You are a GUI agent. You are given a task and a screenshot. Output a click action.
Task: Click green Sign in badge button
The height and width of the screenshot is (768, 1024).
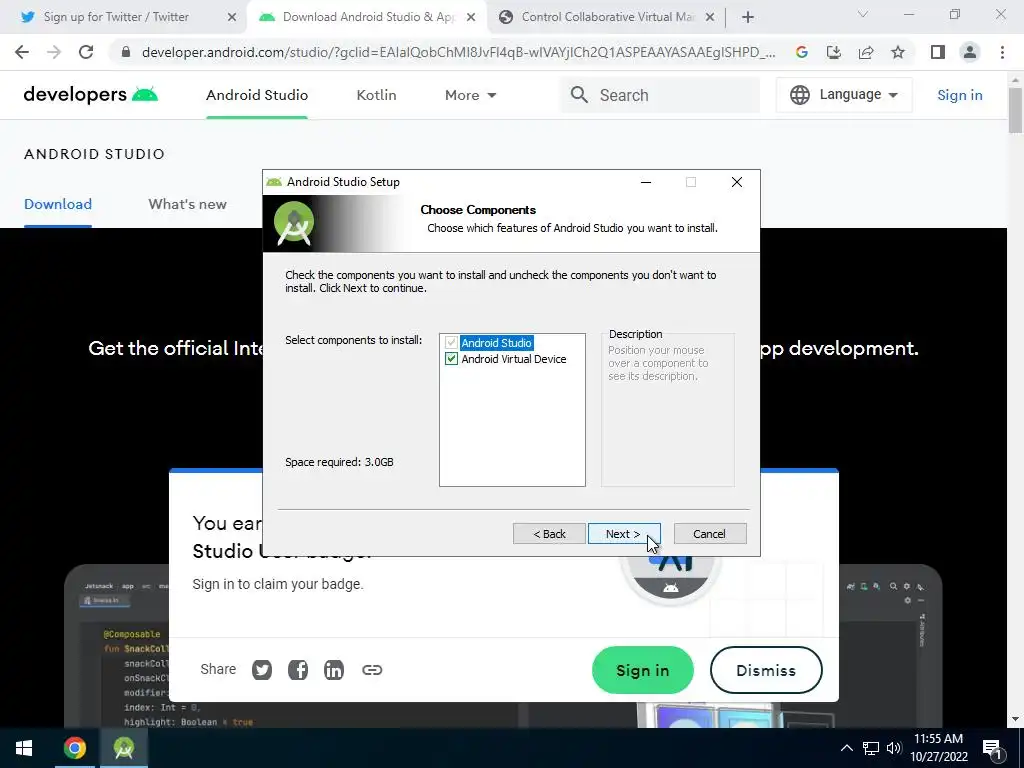[643, 670]
